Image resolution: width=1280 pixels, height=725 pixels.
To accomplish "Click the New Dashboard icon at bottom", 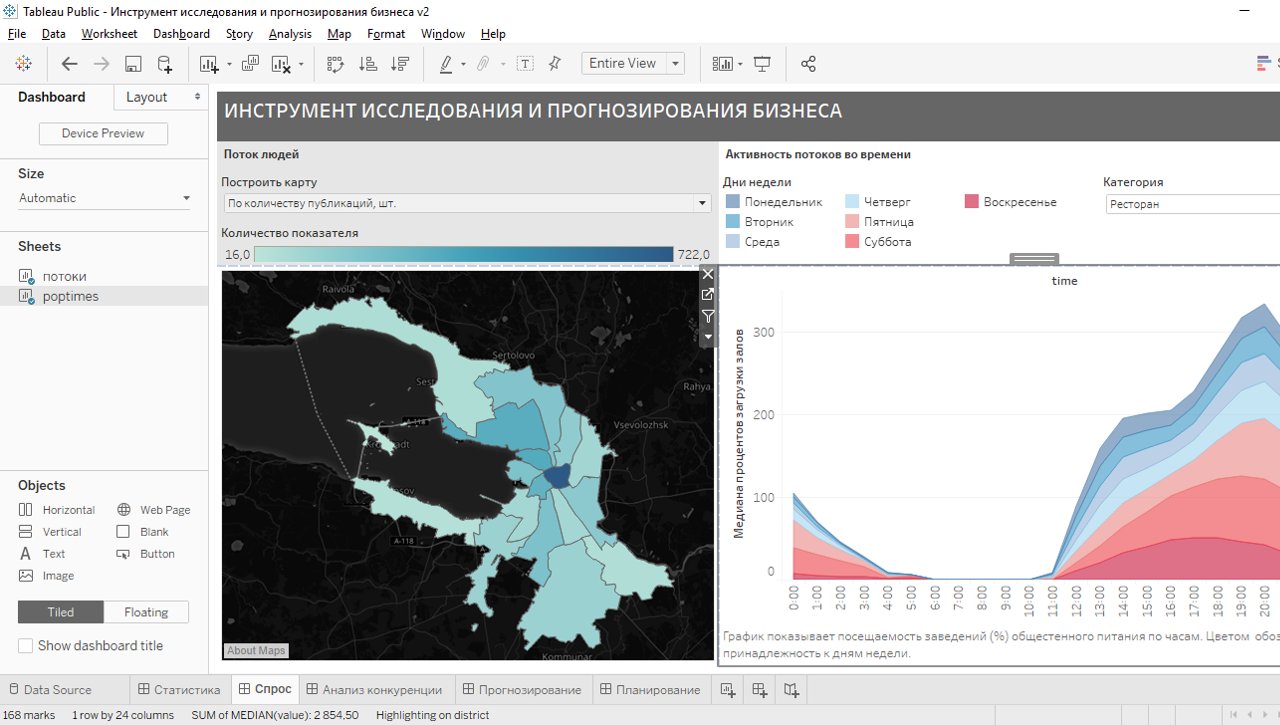I will pyautogui.click(x=759, y=690).
